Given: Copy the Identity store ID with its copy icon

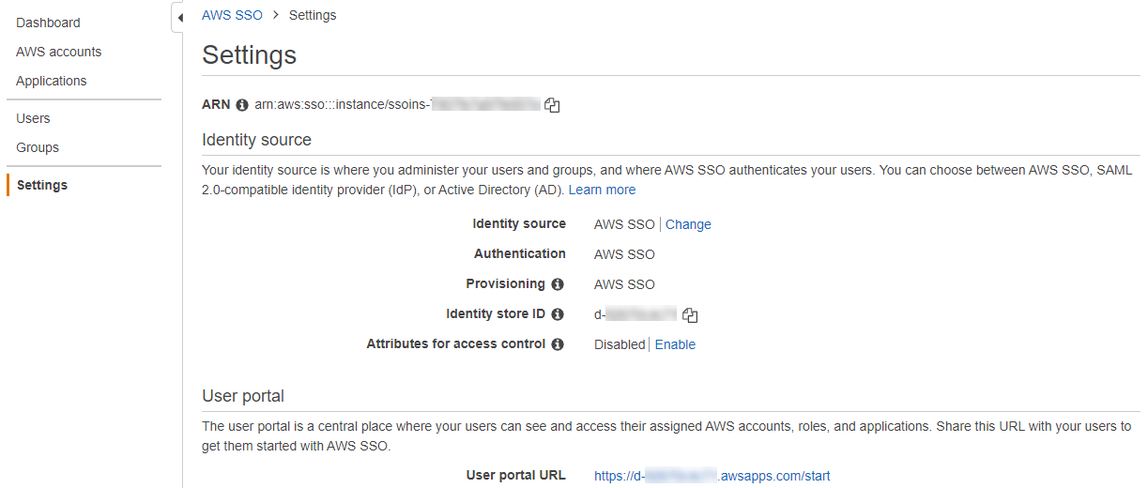Looking at the screenshot, I should pos(690,315).
